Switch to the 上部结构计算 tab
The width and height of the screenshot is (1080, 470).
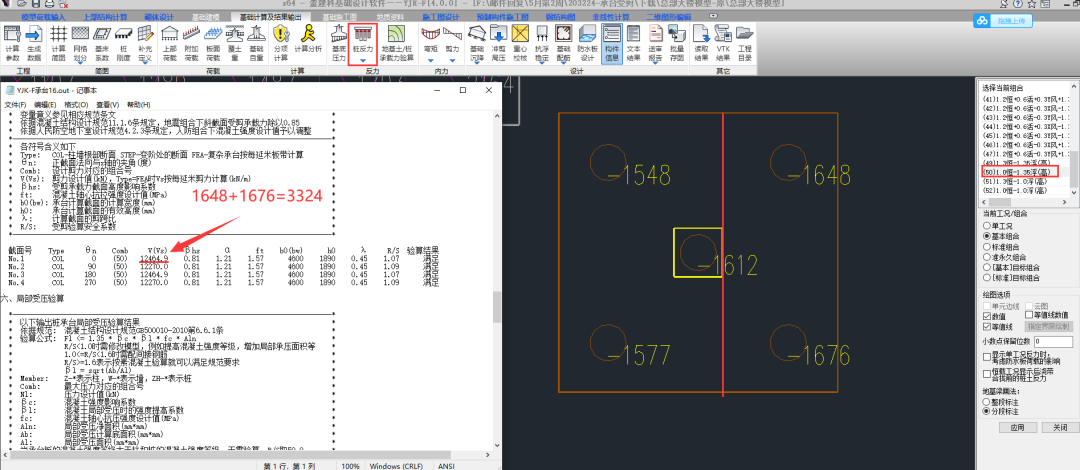(105, 16)
